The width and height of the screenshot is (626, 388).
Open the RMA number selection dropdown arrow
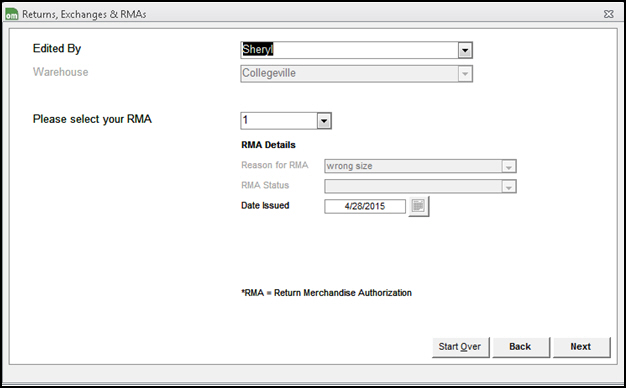[324, 121]
